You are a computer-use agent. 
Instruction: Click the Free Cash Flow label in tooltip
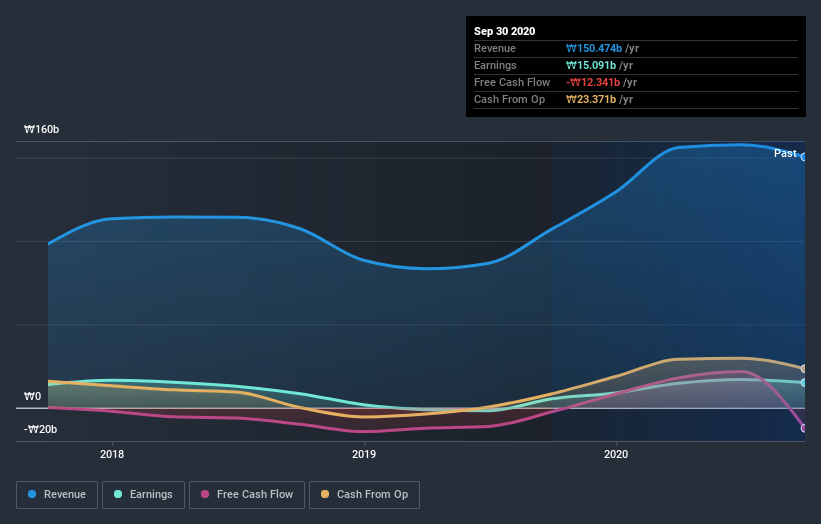coord(512,82)
